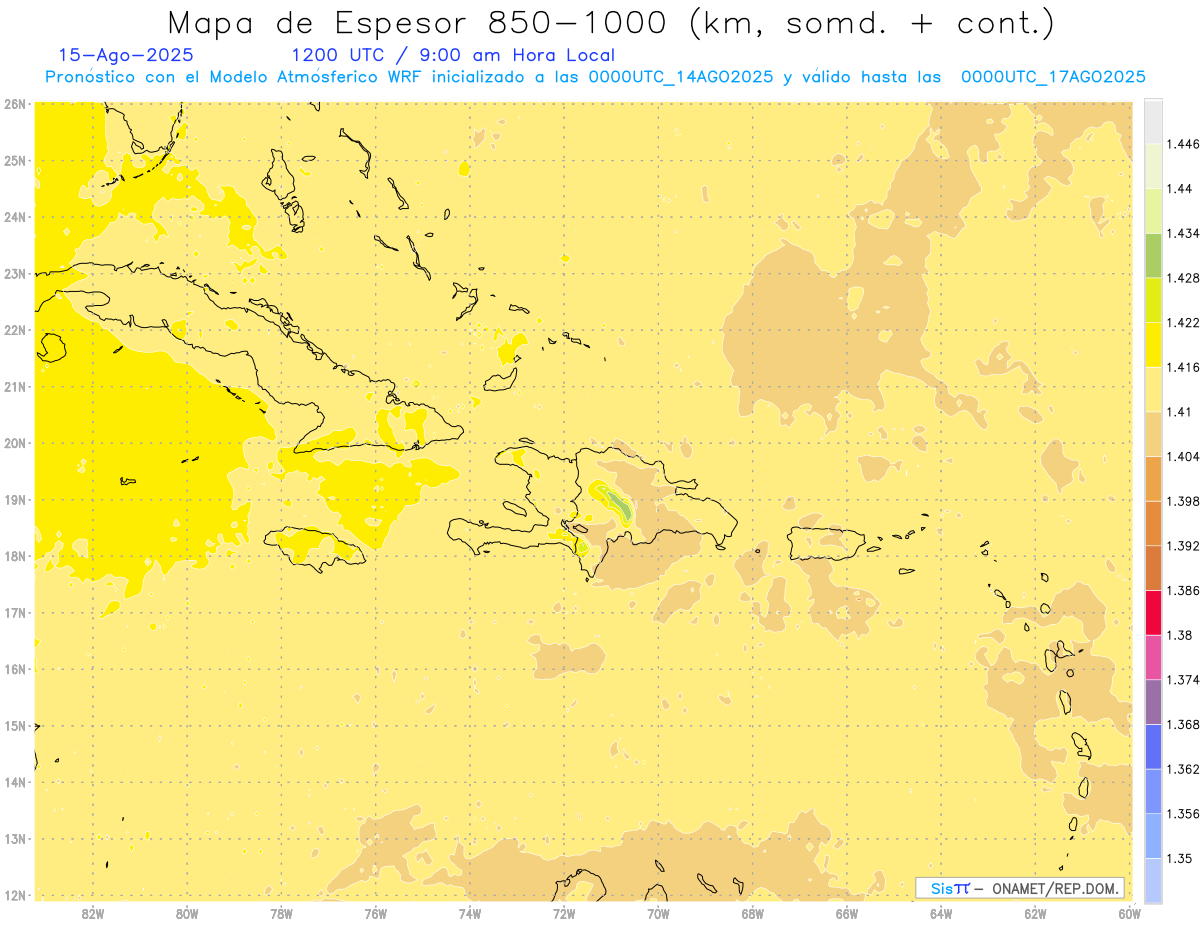The width and height of the screenshot is (1200, 927).
Task: Click the latitude label "24N"
Action: pyautogui.click(x=15, y=217)
